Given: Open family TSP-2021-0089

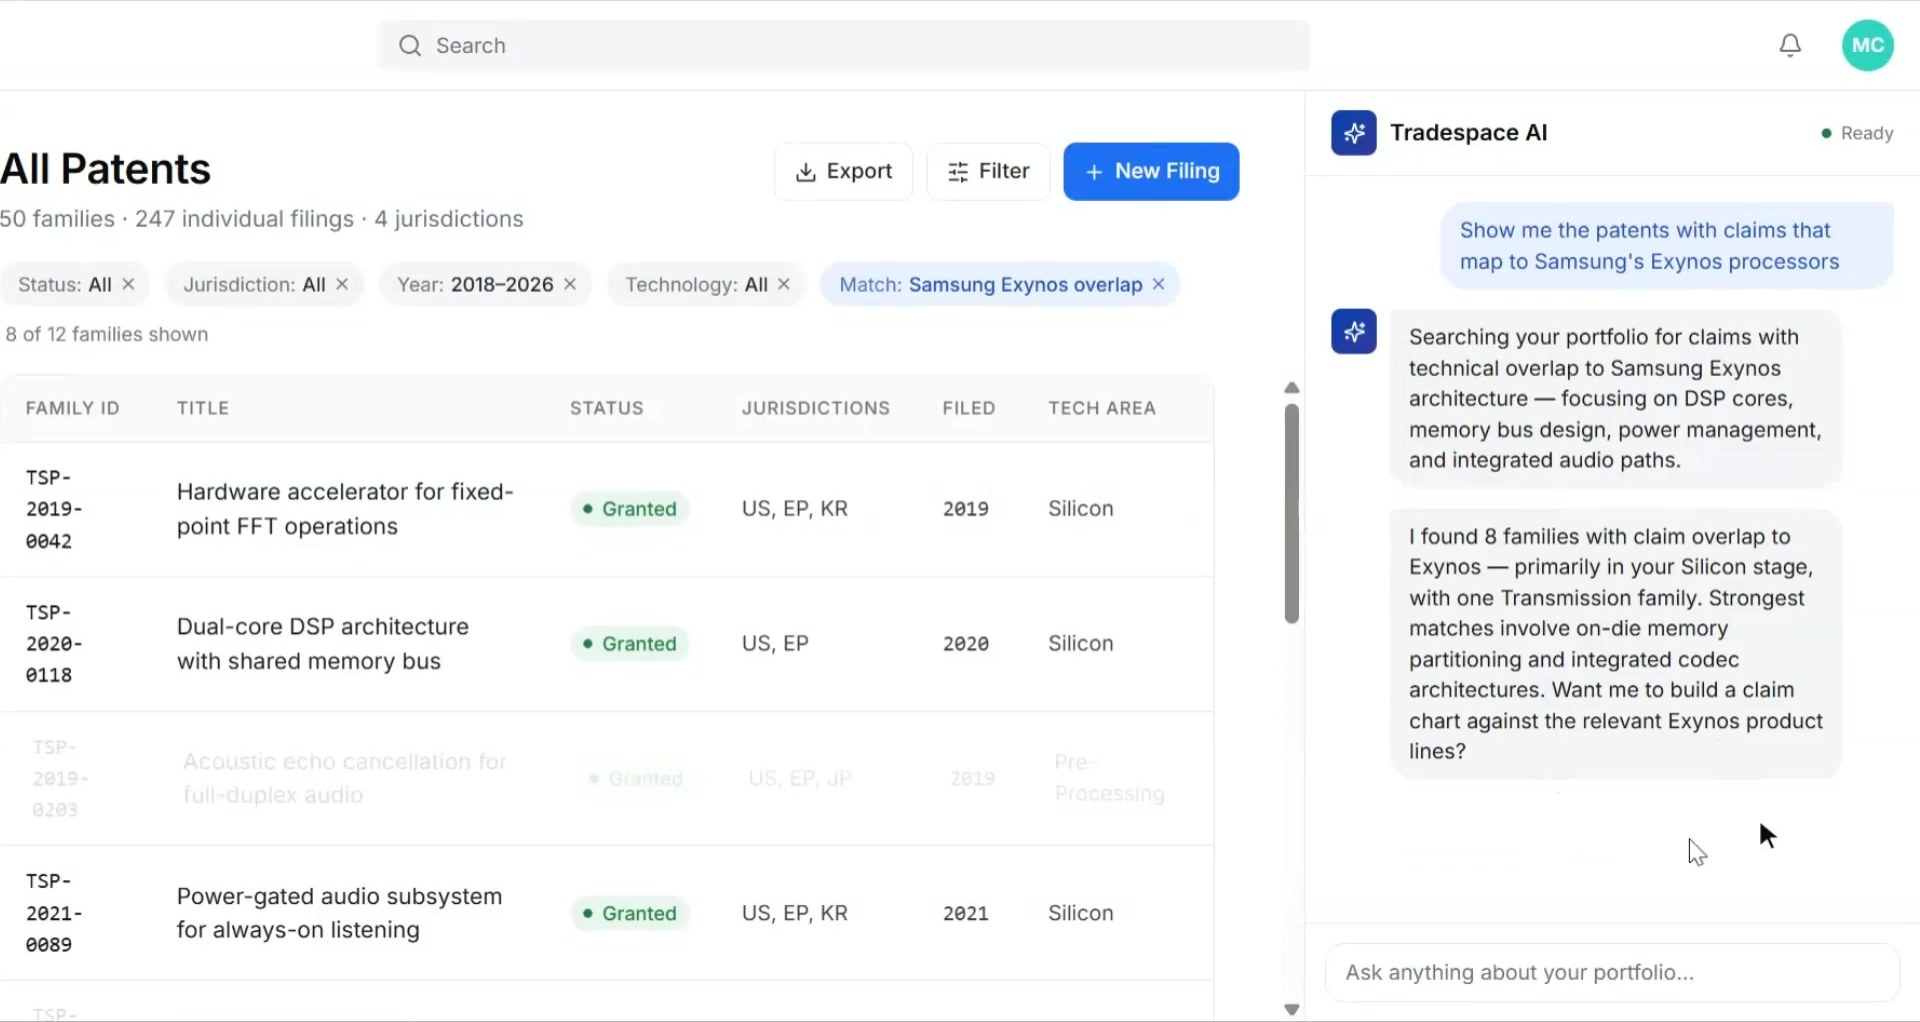Looking at the screenshot, I should click(54, 913).
